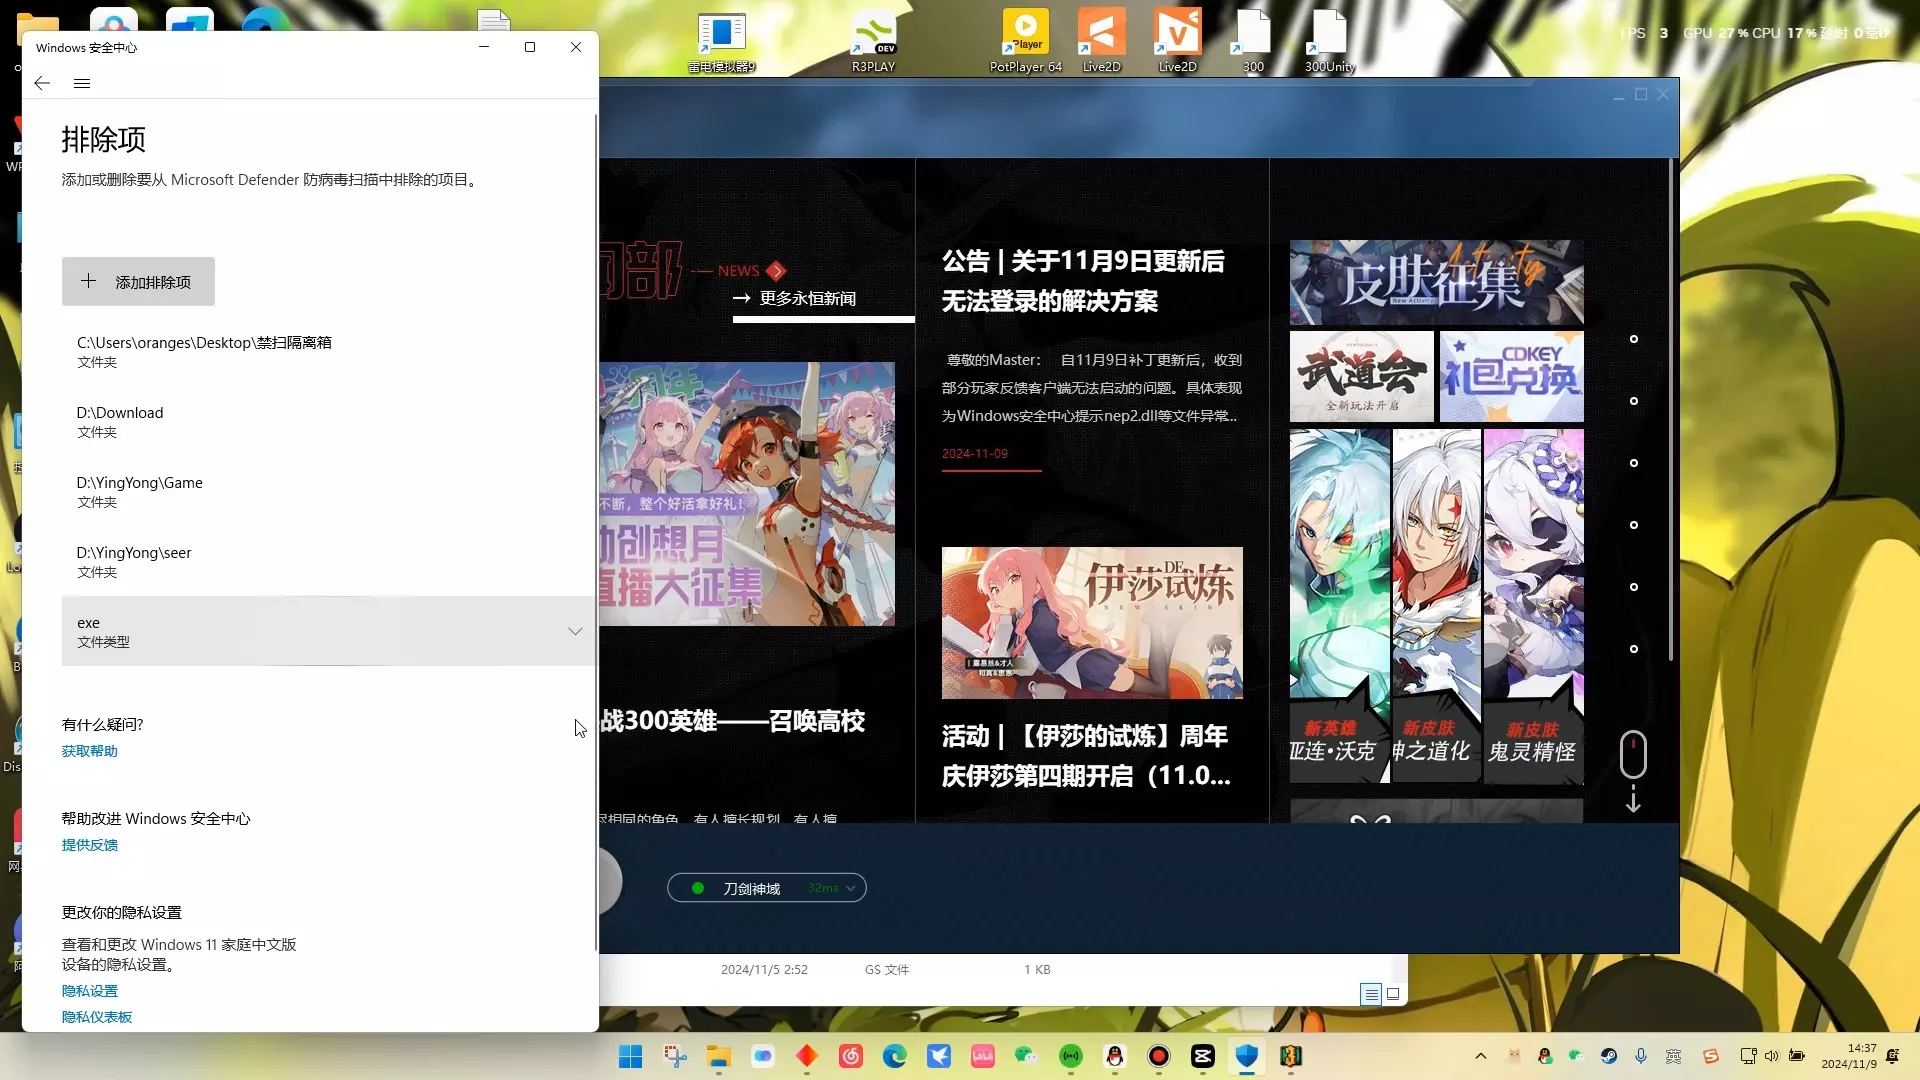Open the 获取帮助 link
The height and width of the screenshot is (1080, 1920).
90,751
